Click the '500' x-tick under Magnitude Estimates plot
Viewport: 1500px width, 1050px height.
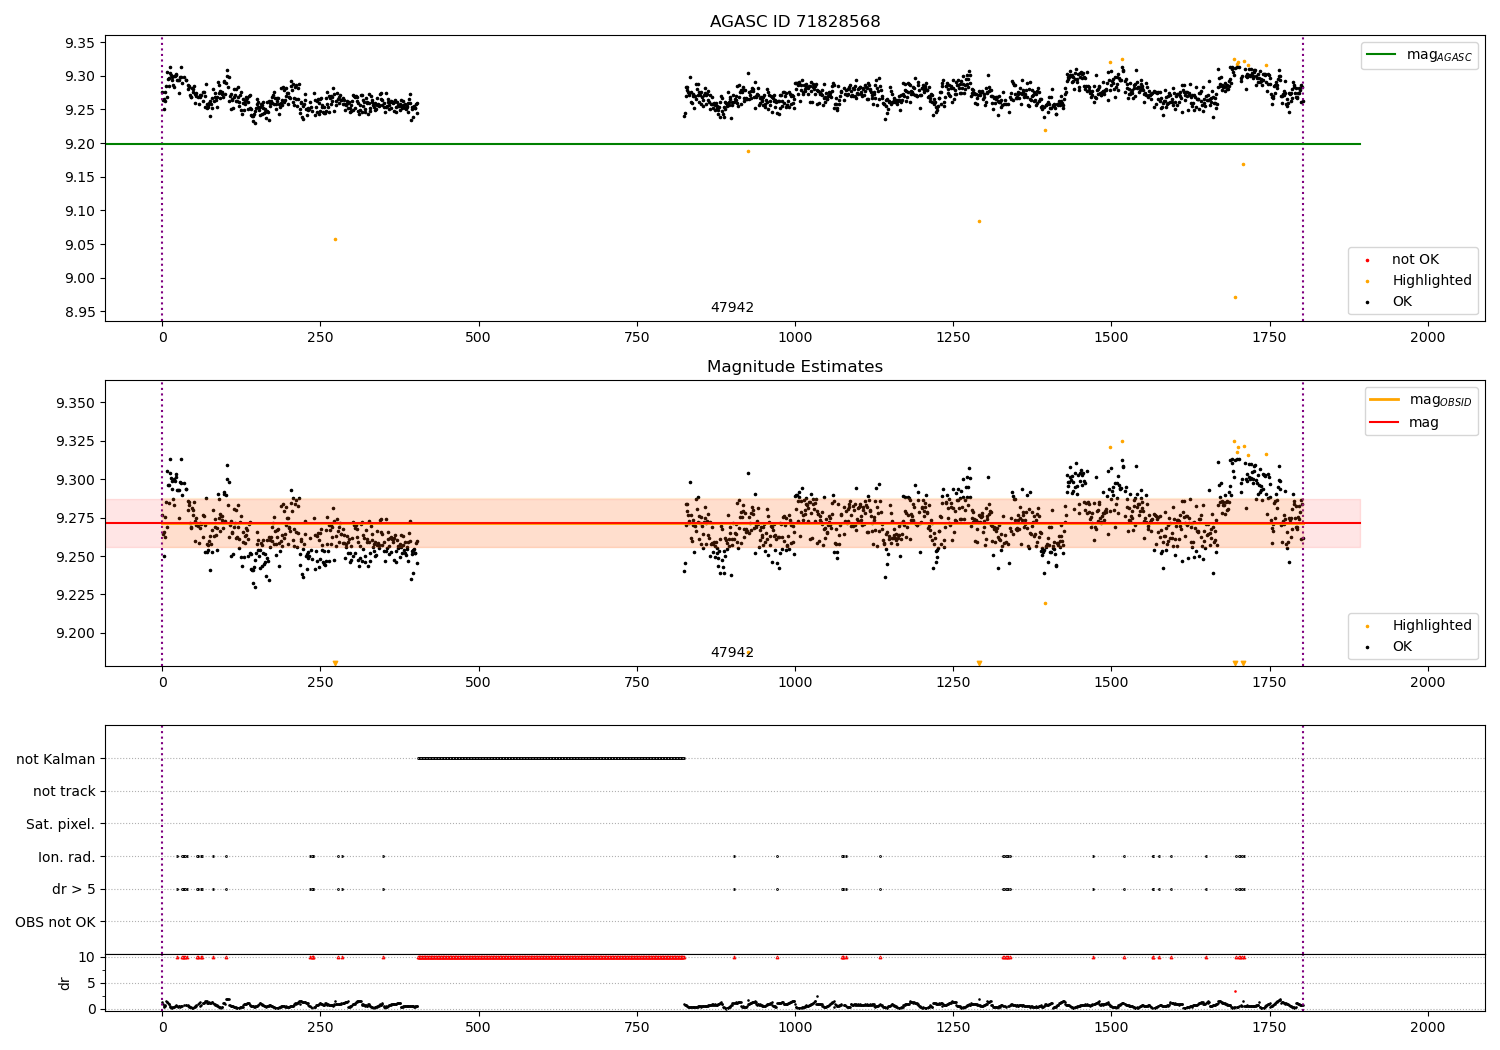coord(478,682)
